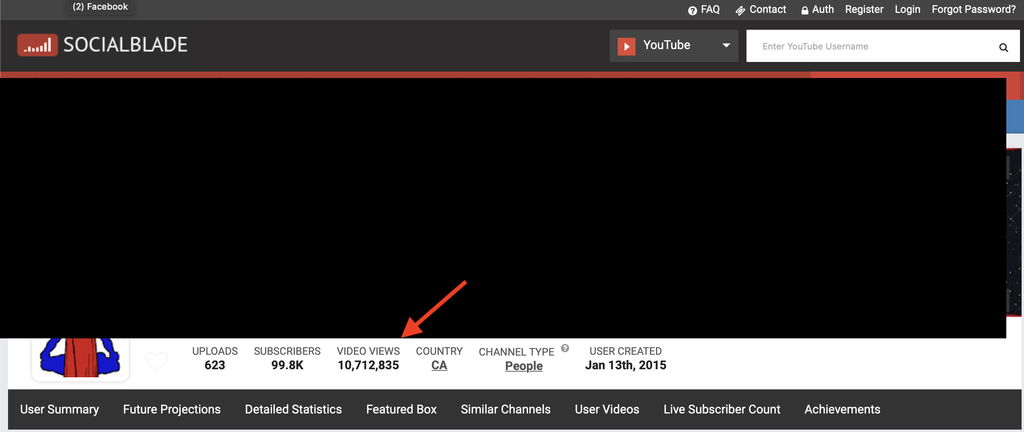Viewport: 1024px width, 432px height.
Task: Click the magnifier search icon
Action: click(x=1003, y=47)
